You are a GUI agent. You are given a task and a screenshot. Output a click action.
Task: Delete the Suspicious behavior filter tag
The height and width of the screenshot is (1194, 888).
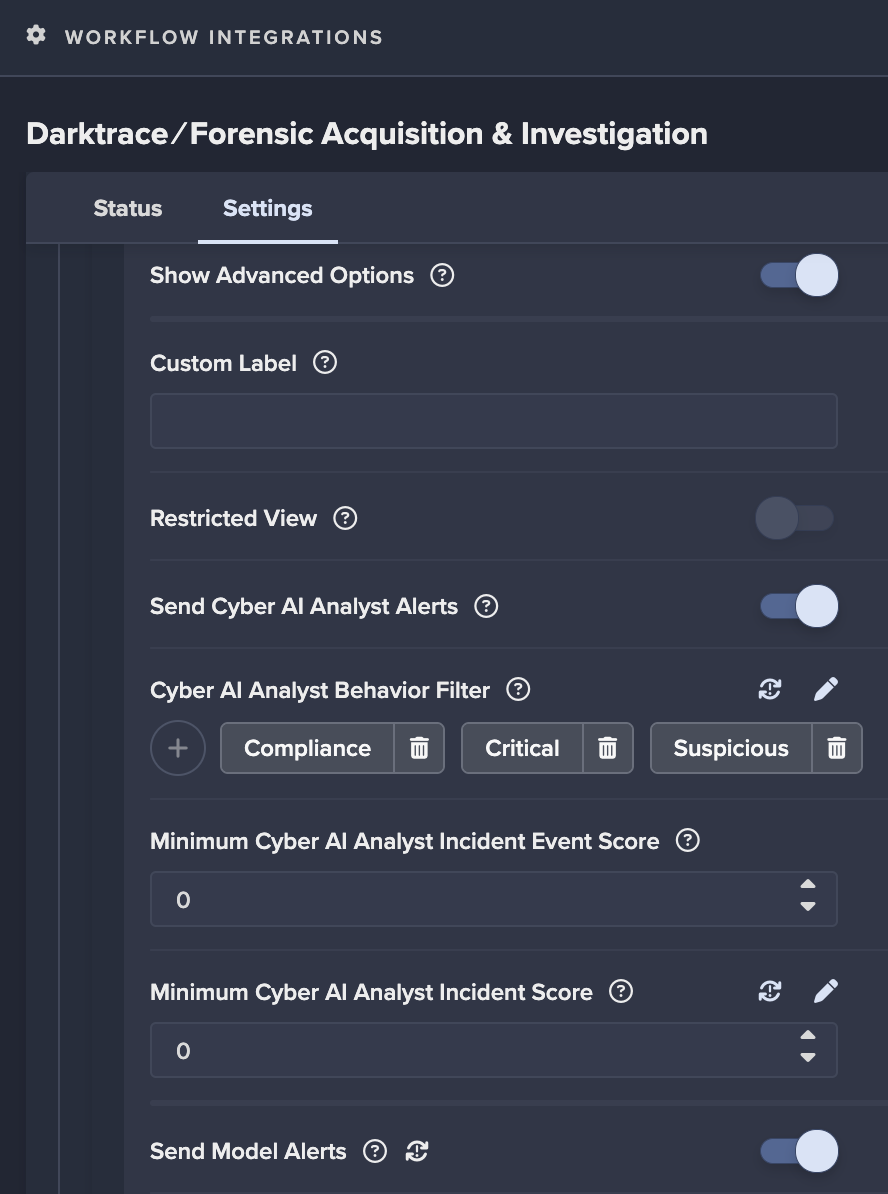[836, 748]
